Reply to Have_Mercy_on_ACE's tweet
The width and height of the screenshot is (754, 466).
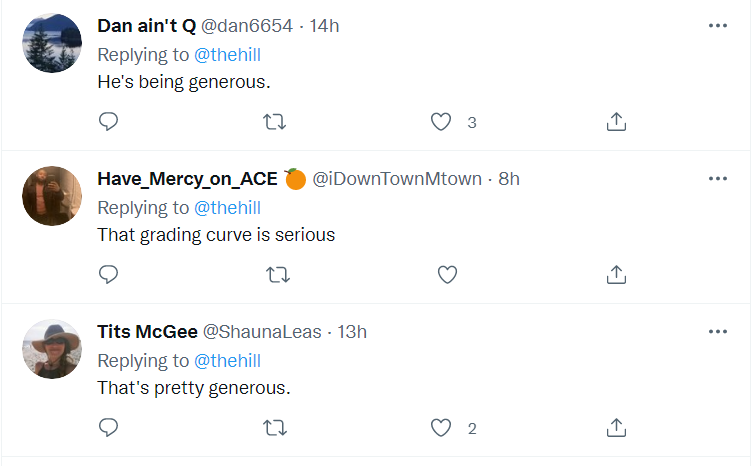[x=109, y=274]
